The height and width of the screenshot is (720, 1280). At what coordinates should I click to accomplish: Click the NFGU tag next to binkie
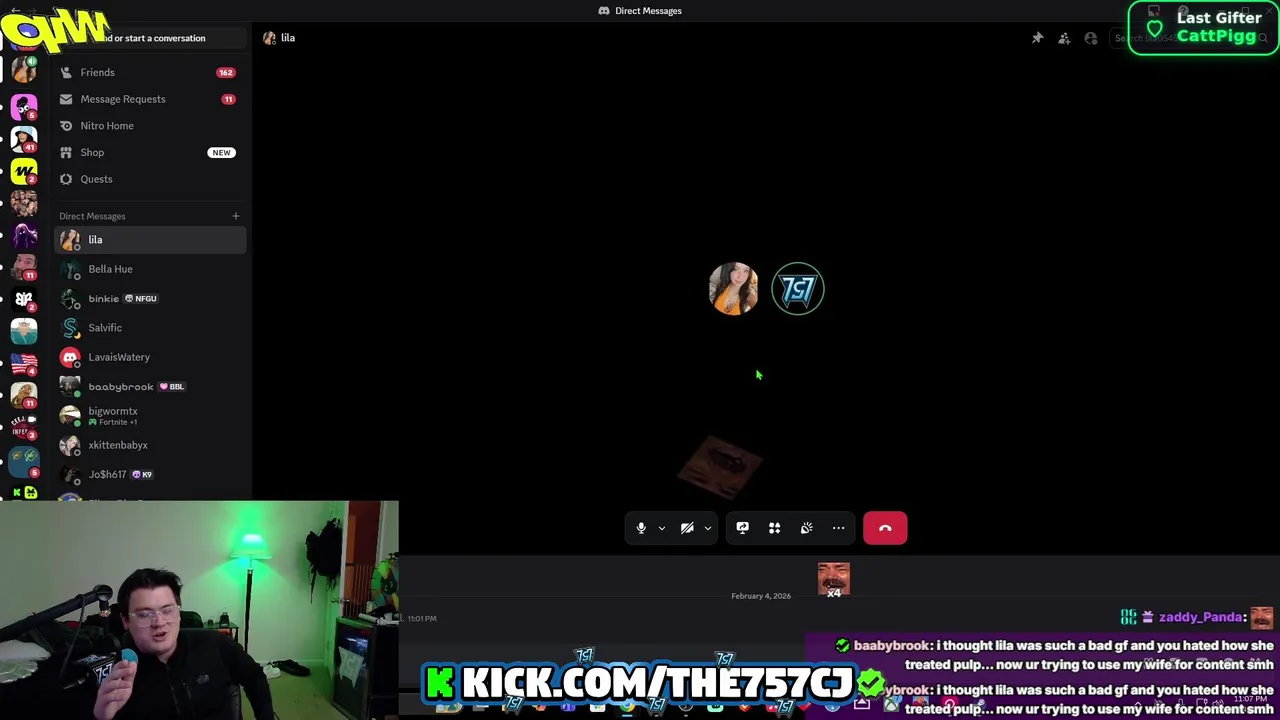pyautogui.click(x=141, y=298)
